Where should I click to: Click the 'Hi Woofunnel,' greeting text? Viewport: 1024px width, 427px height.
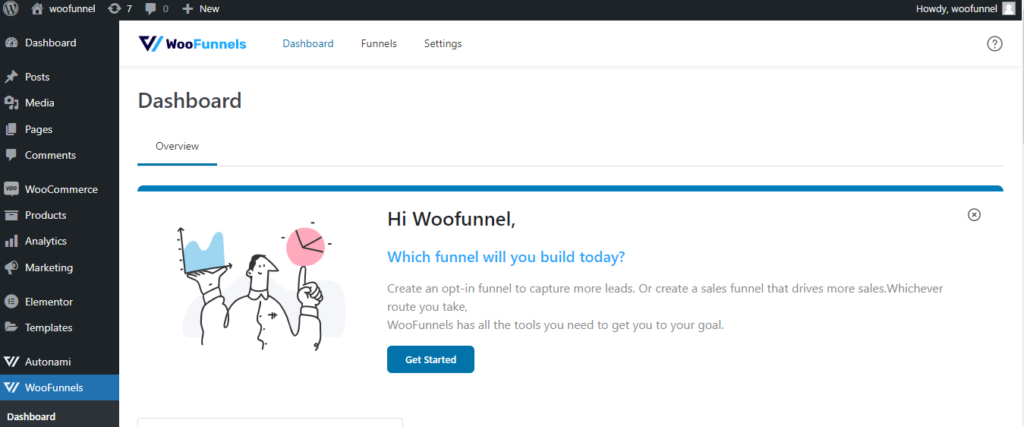coord(451,219)
